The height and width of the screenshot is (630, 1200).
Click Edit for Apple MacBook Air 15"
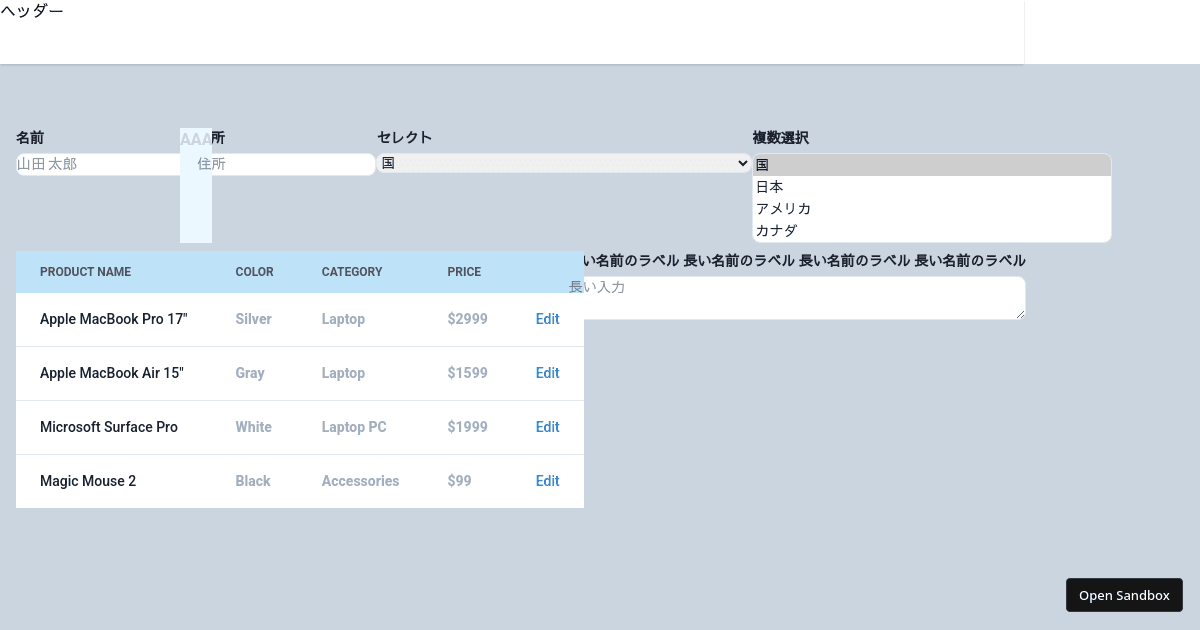547,373
